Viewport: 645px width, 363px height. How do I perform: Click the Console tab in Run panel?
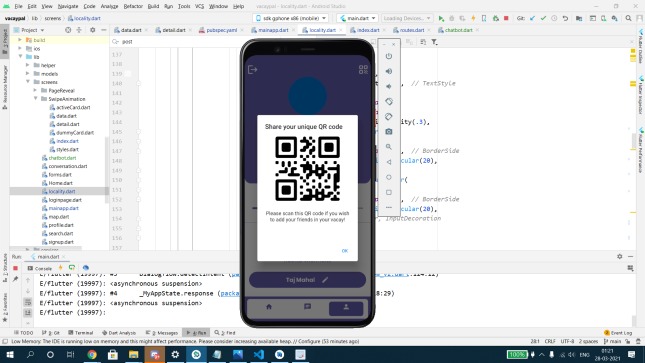40,268
